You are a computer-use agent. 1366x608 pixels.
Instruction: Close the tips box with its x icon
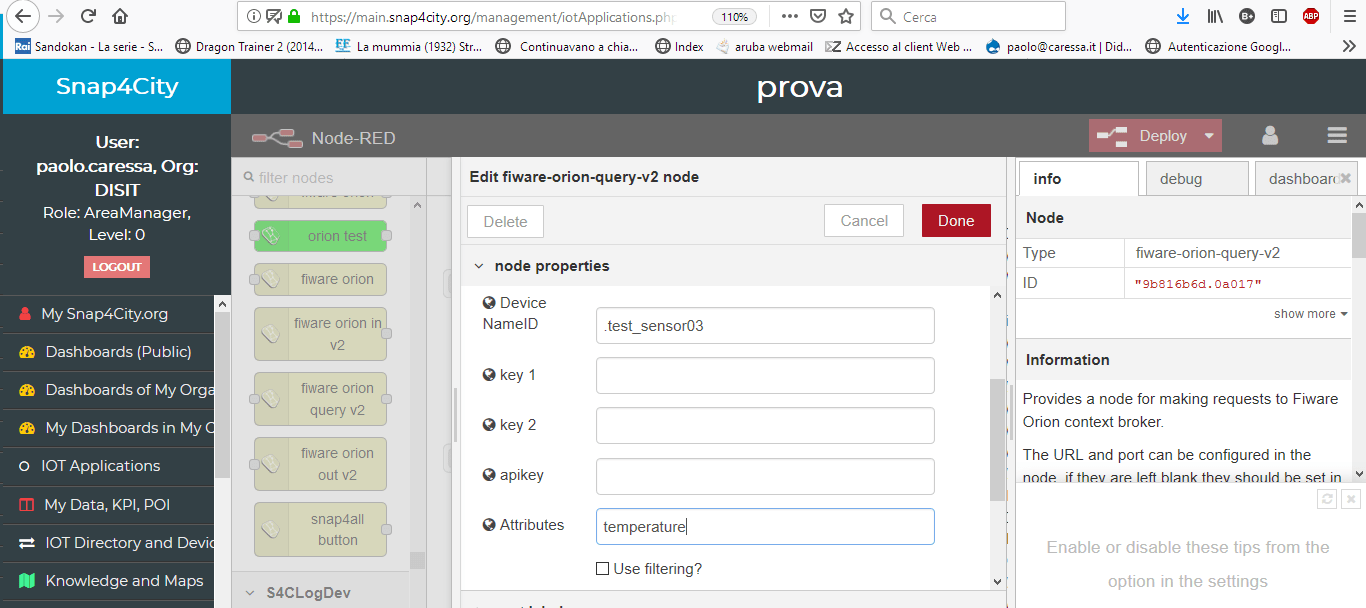pyautogui.click(x=1351, y=498)
